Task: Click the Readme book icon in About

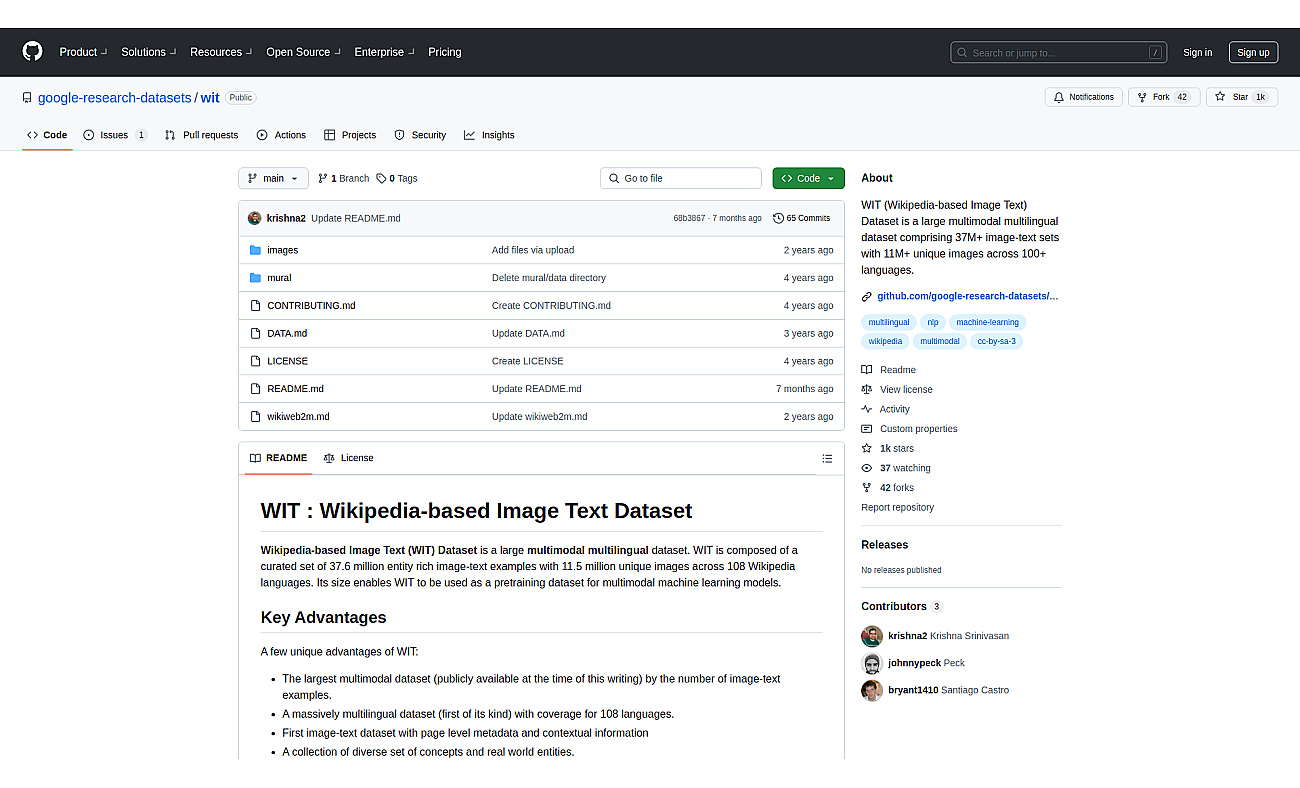Action: (867, 370)
